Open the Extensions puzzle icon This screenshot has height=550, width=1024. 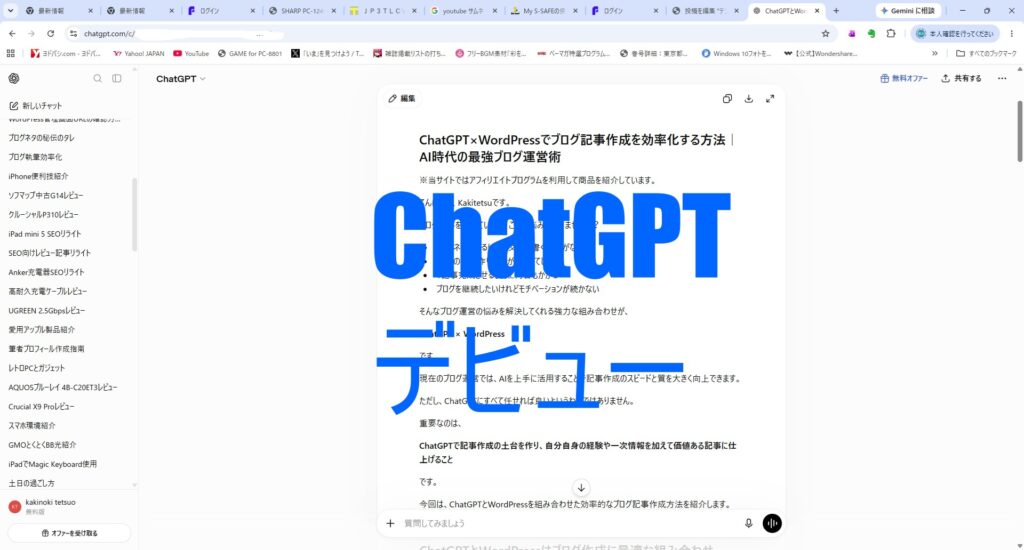coord(891,33)
